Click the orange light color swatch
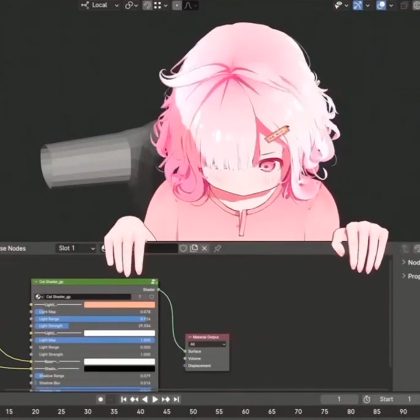Image resolution: width=420 pixels, height=420 pixels. 119,305
